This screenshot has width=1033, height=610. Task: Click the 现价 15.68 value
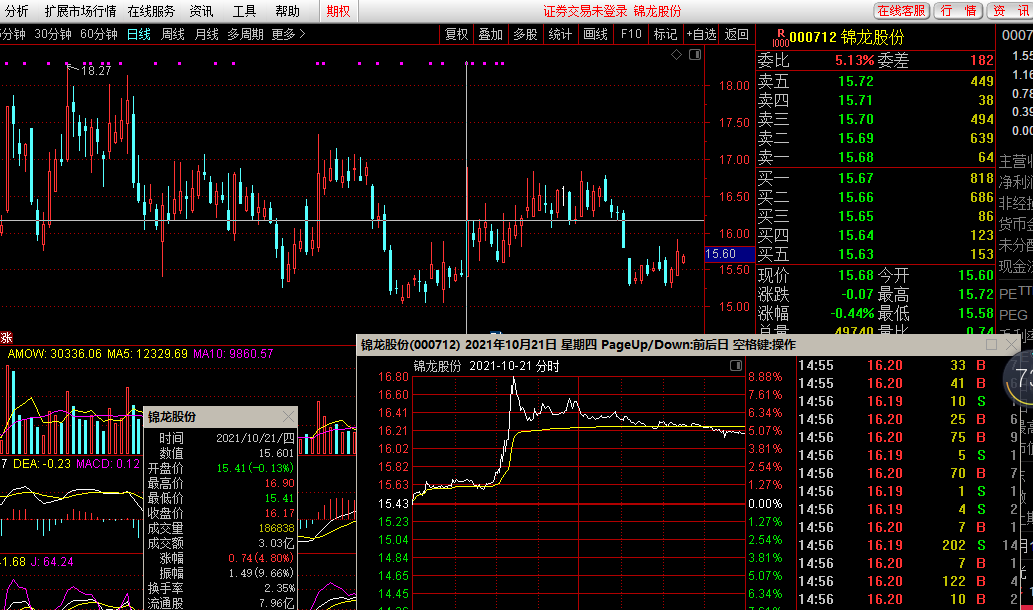coord(856,275)
